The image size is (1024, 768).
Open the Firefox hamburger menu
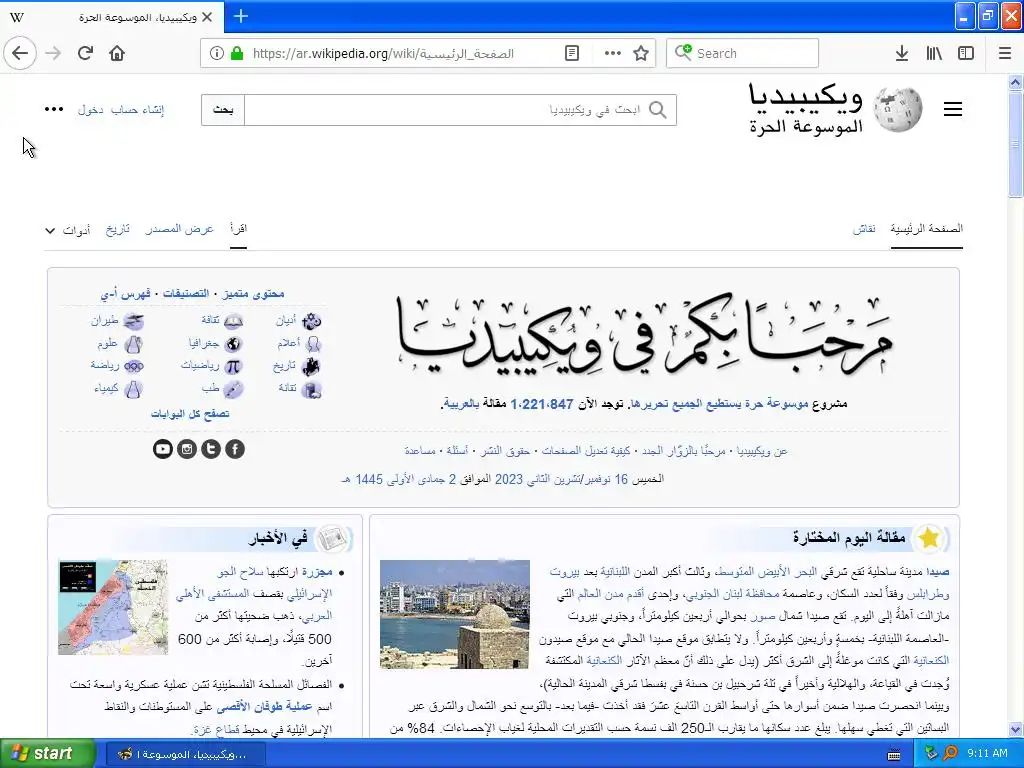1004,53
